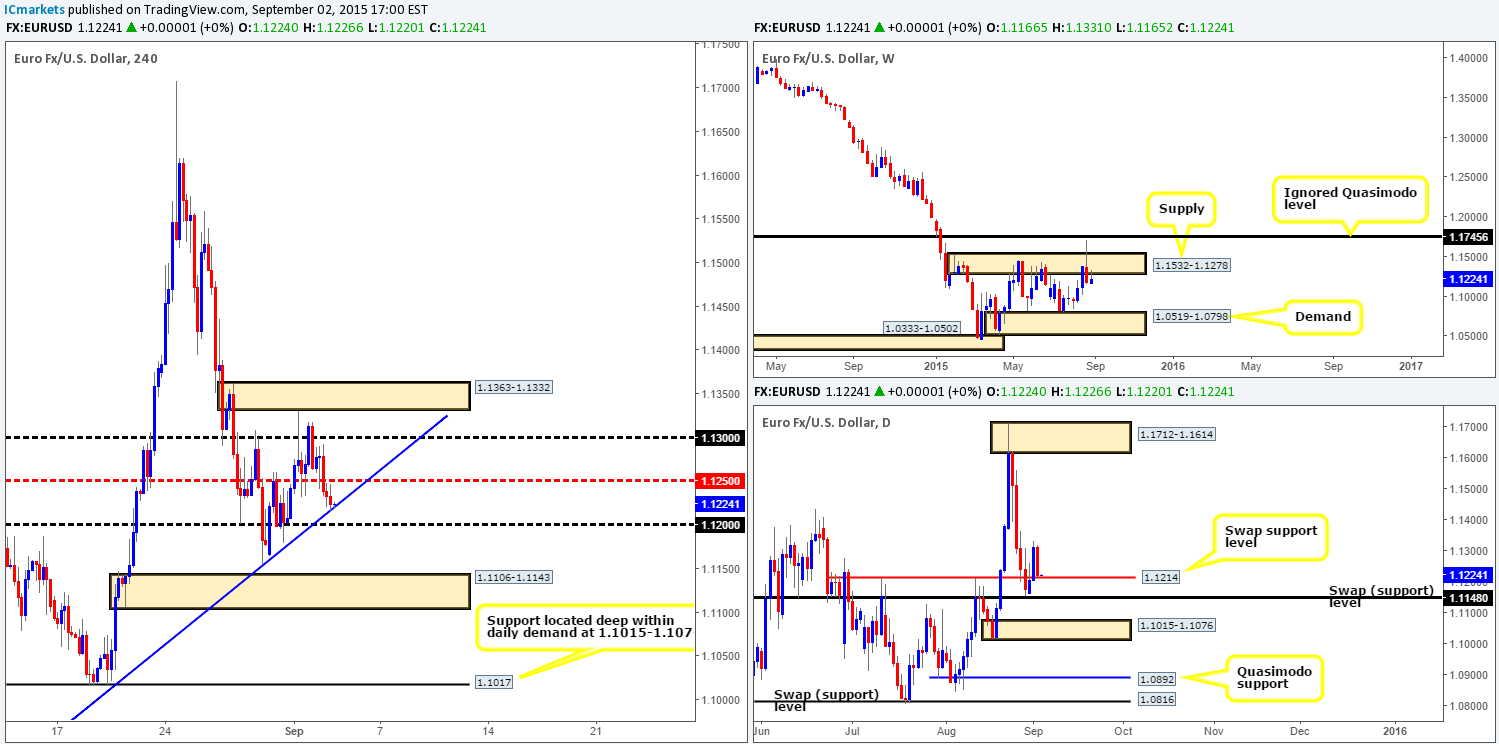
Task: Click the black 1.13000 price axis label
Action: point(721,438)
